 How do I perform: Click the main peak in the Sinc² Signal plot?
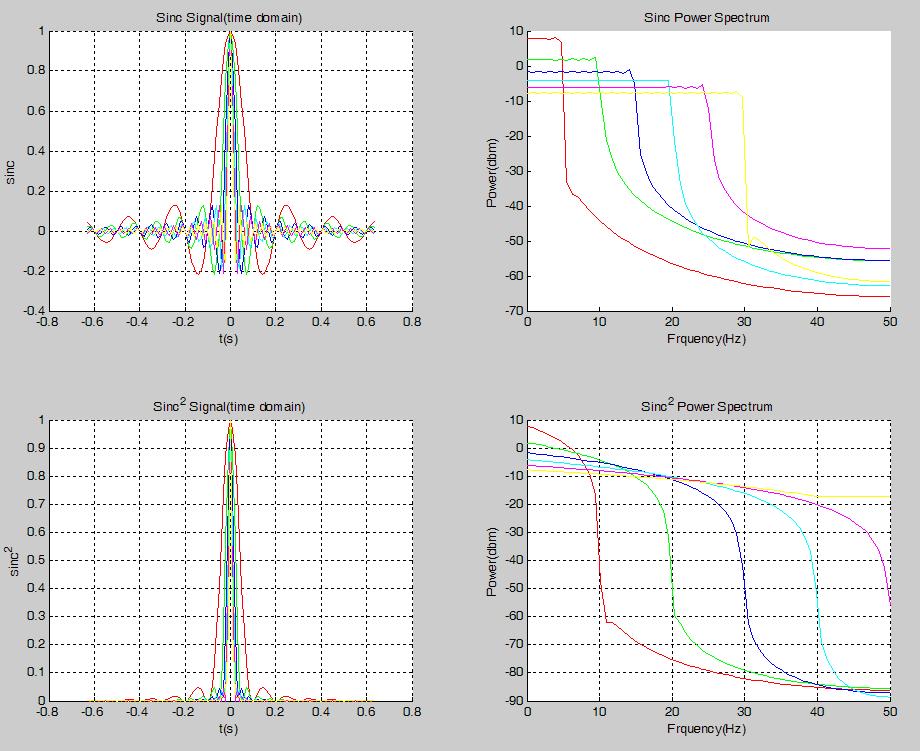click(x=230, y=424)
